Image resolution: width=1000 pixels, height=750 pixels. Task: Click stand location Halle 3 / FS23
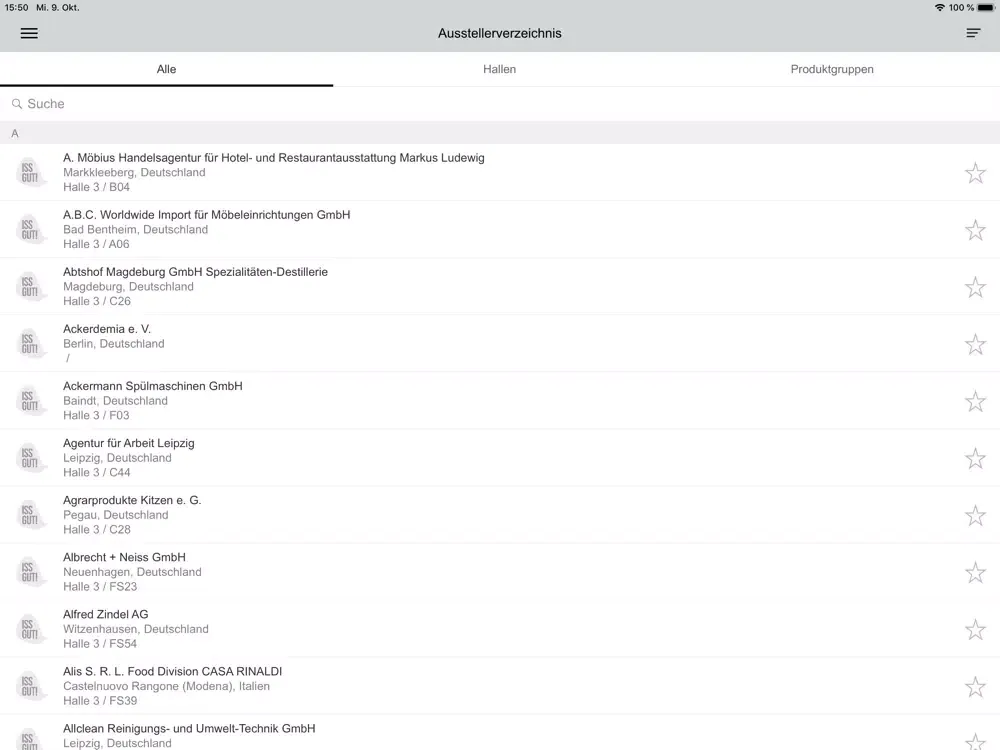pyautogui.click(x=100, y=587)
